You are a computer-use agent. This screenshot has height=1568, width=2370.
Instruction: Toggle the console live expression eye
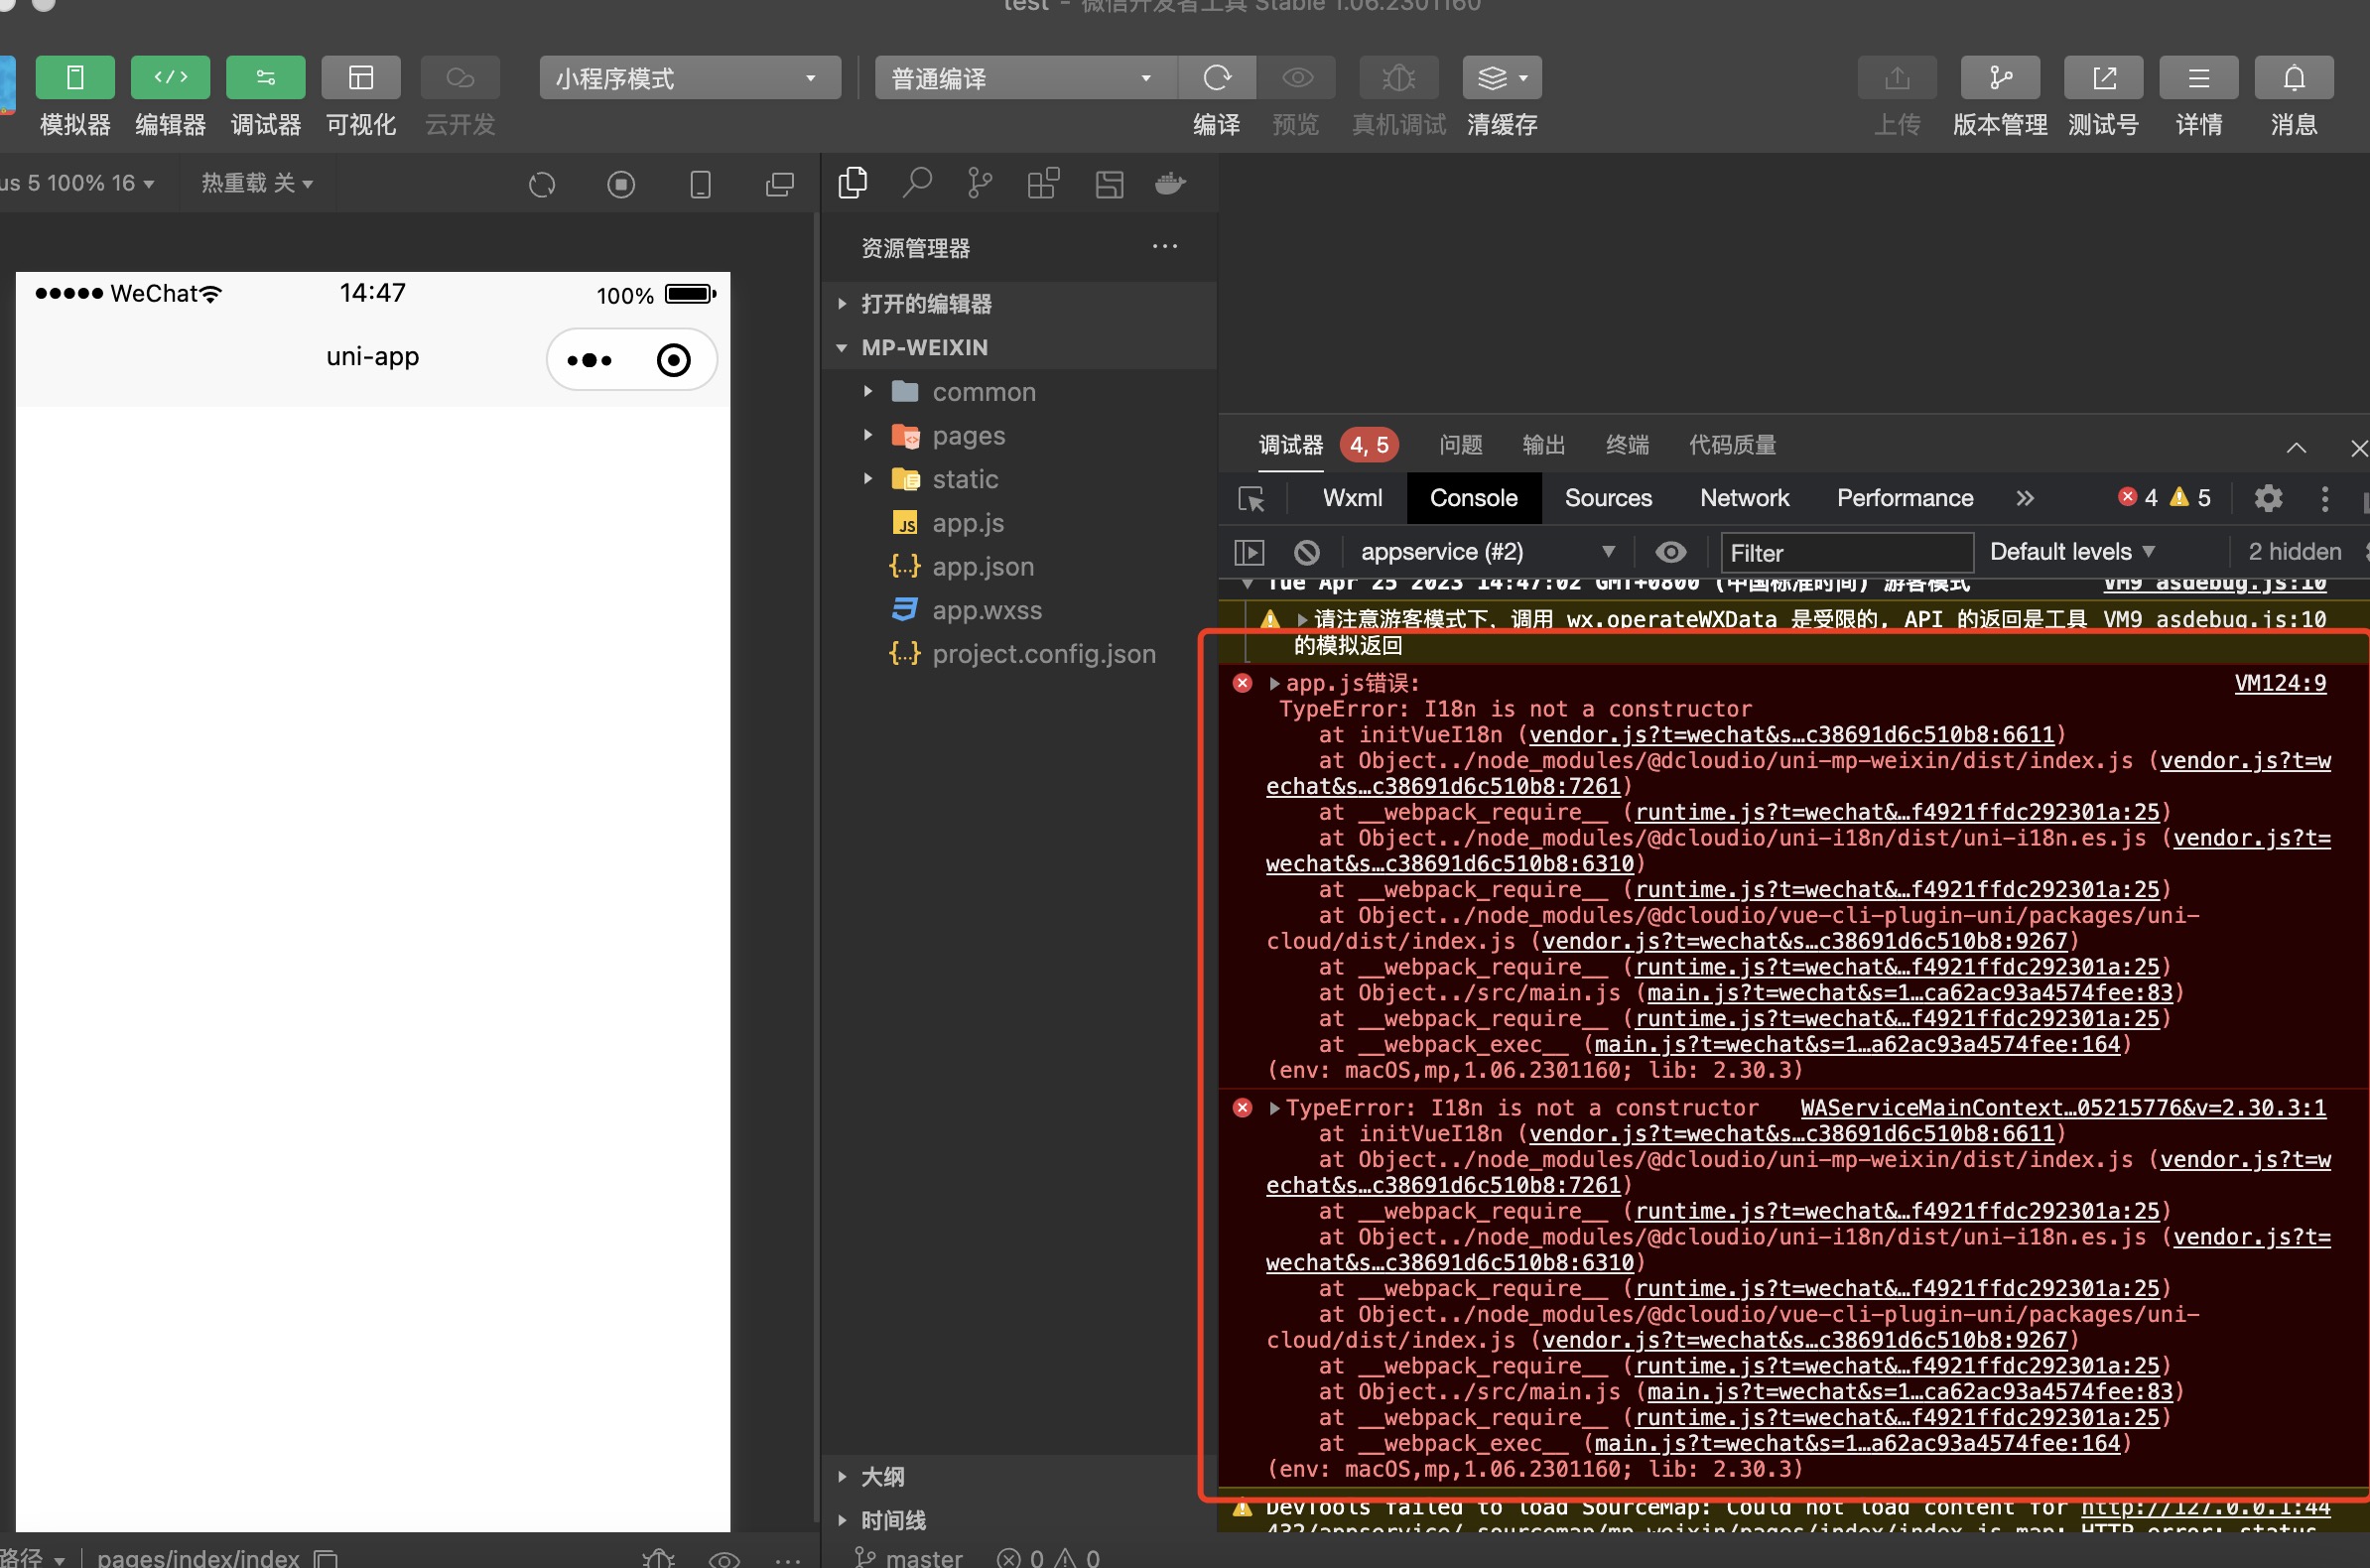coord(1670,552)
